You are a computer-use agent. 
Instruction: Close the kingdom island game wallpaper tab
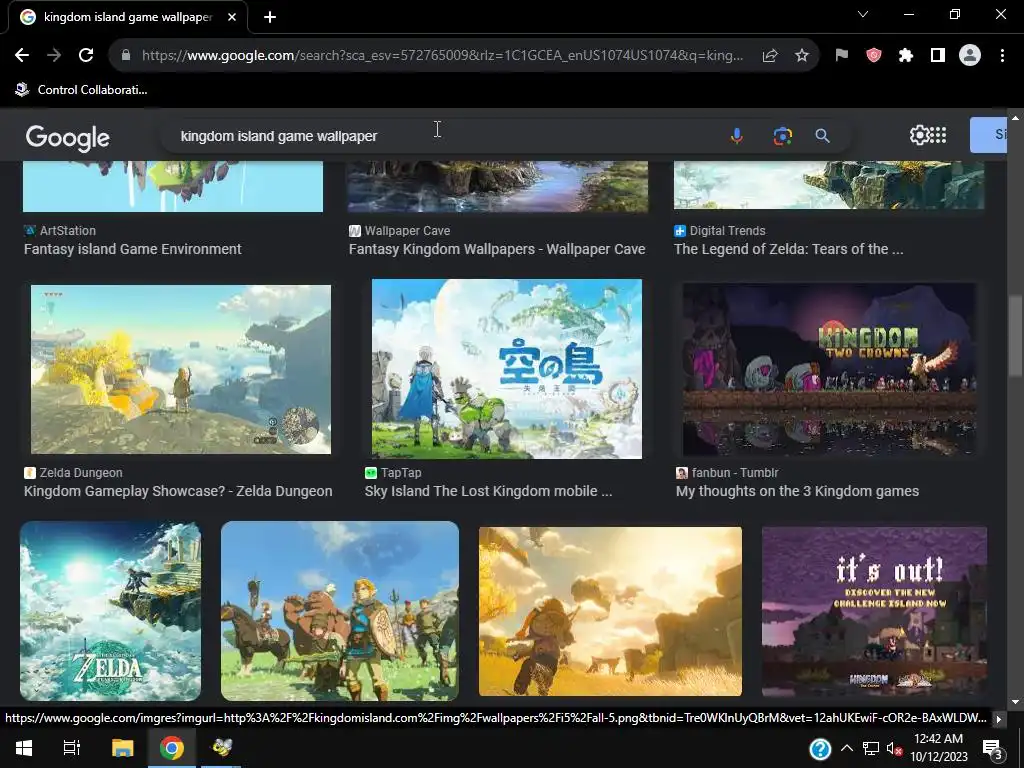pos(232,18)
